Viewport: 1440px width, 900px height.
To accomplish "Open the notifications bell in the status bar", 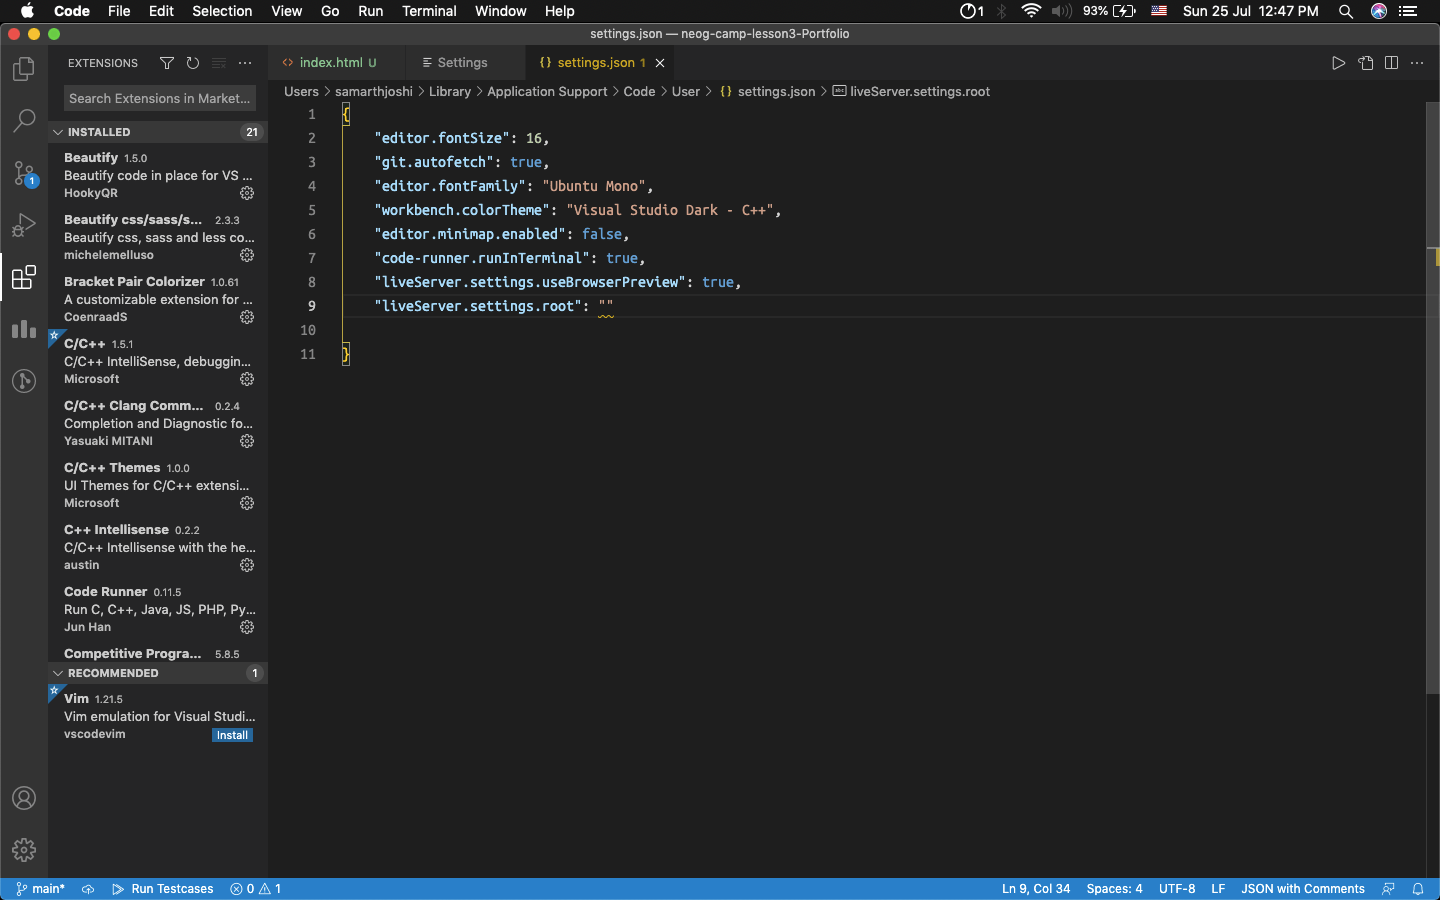I will click(x=1419, y=888).
